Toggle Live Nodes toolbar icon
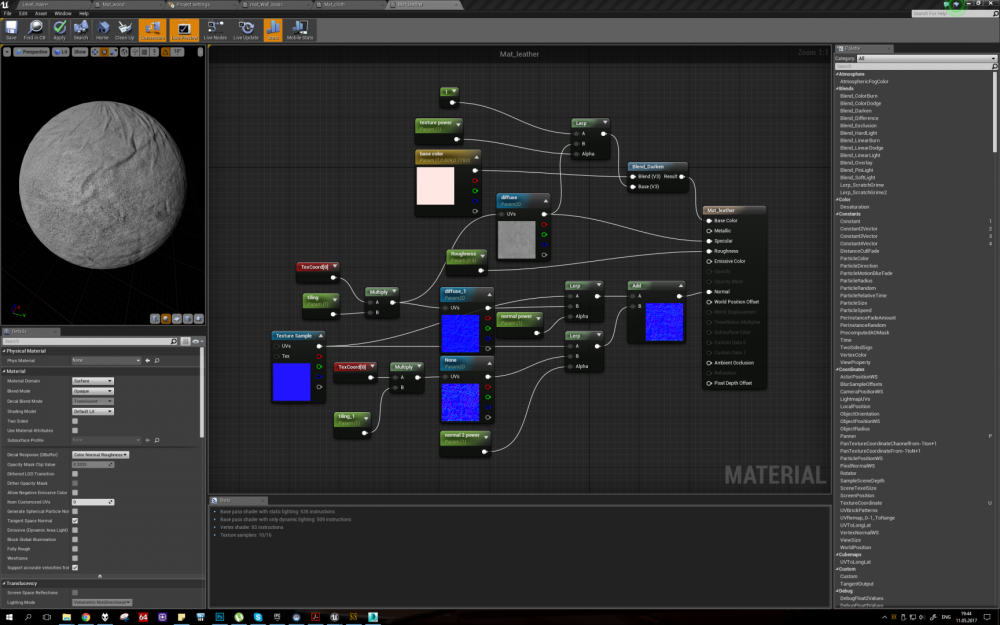This screenshot has width=1000, height=625. tap(215, 30)
